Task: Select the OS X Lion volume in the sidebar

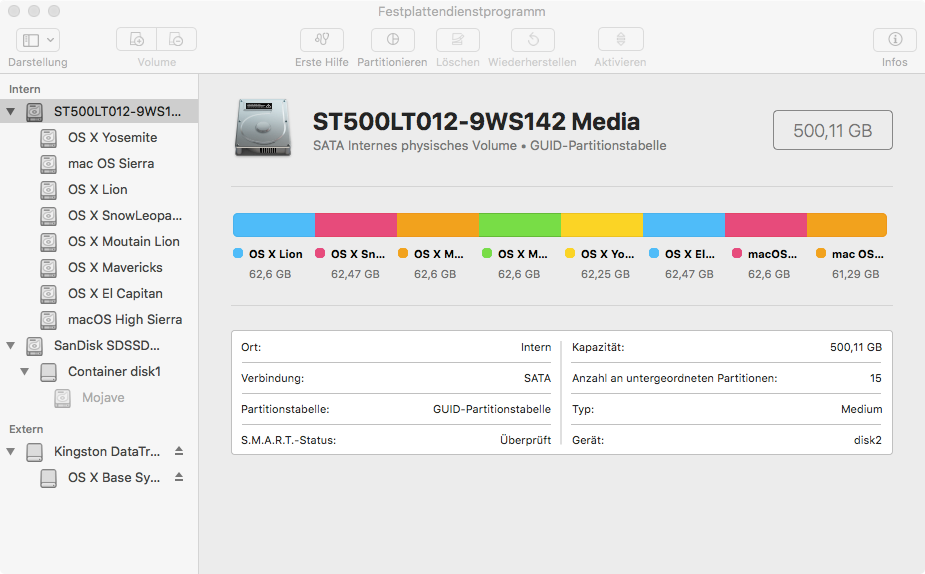Action: [x=99, y=189]
